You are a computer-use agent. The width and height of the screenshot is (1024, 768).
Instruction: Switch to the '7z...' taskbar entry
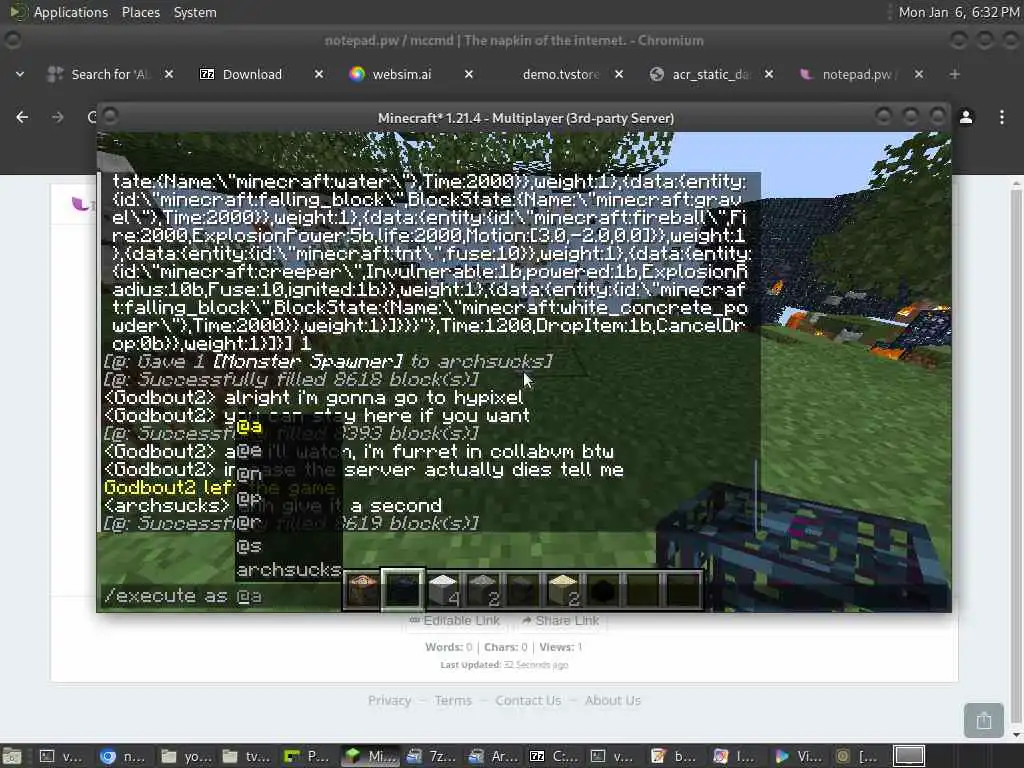pyautogui.click(x=431, y=756)
